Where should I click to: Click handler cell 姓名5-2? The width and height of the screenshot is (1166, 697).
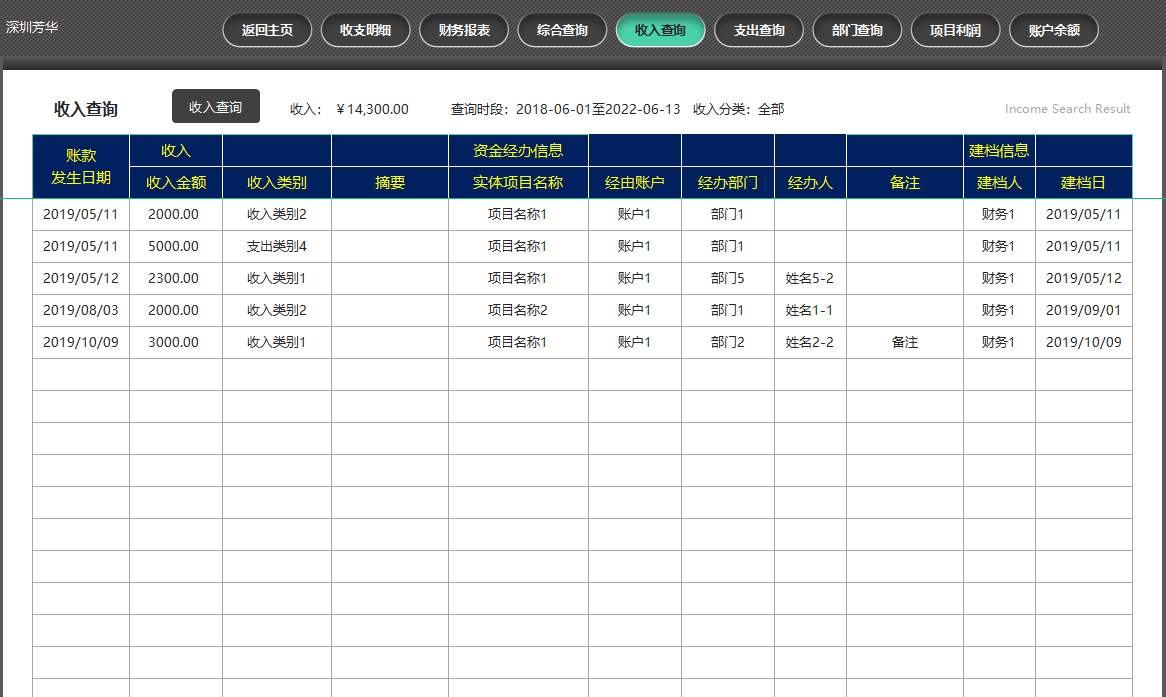point(810,278)
